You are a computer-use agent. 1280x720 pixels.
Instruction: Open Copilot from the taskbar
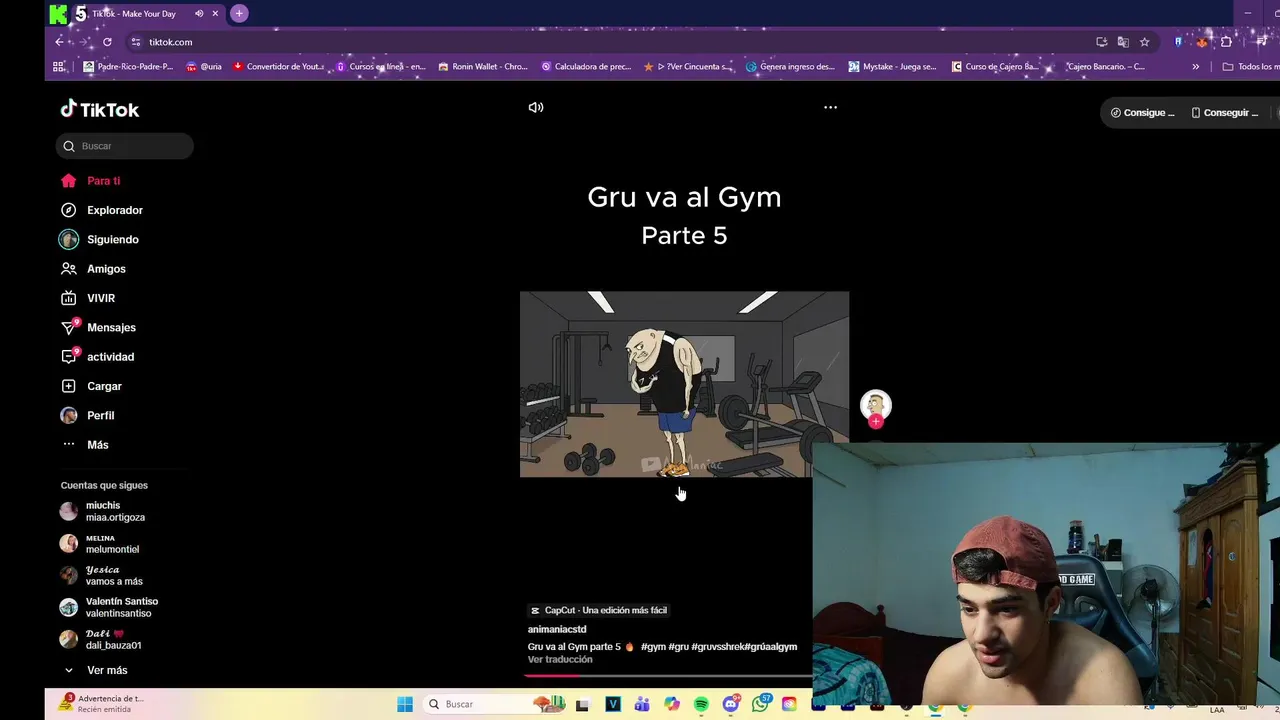[x=672, y=704]
